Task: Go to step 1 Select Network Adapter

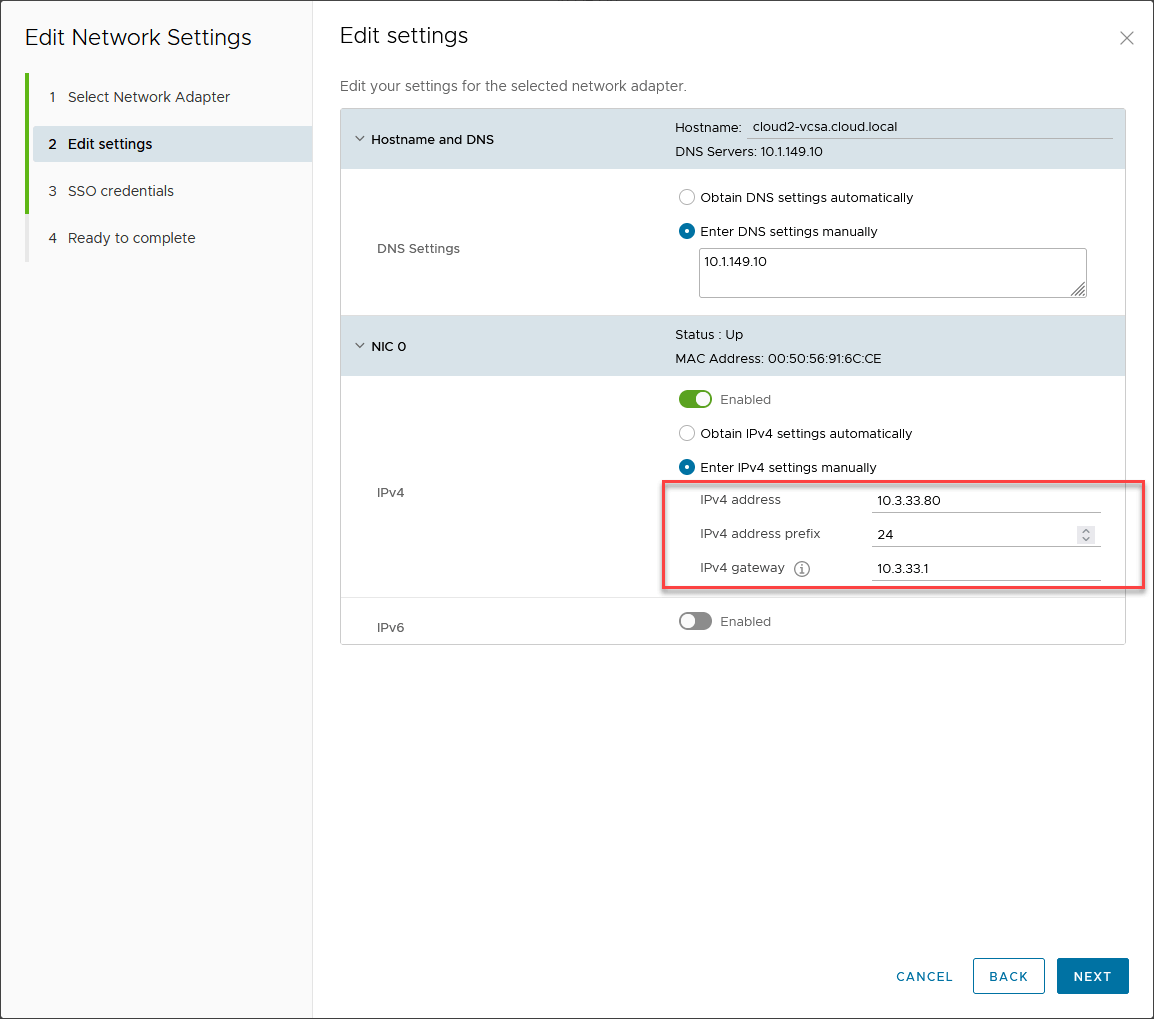Action: coord(148,97)
